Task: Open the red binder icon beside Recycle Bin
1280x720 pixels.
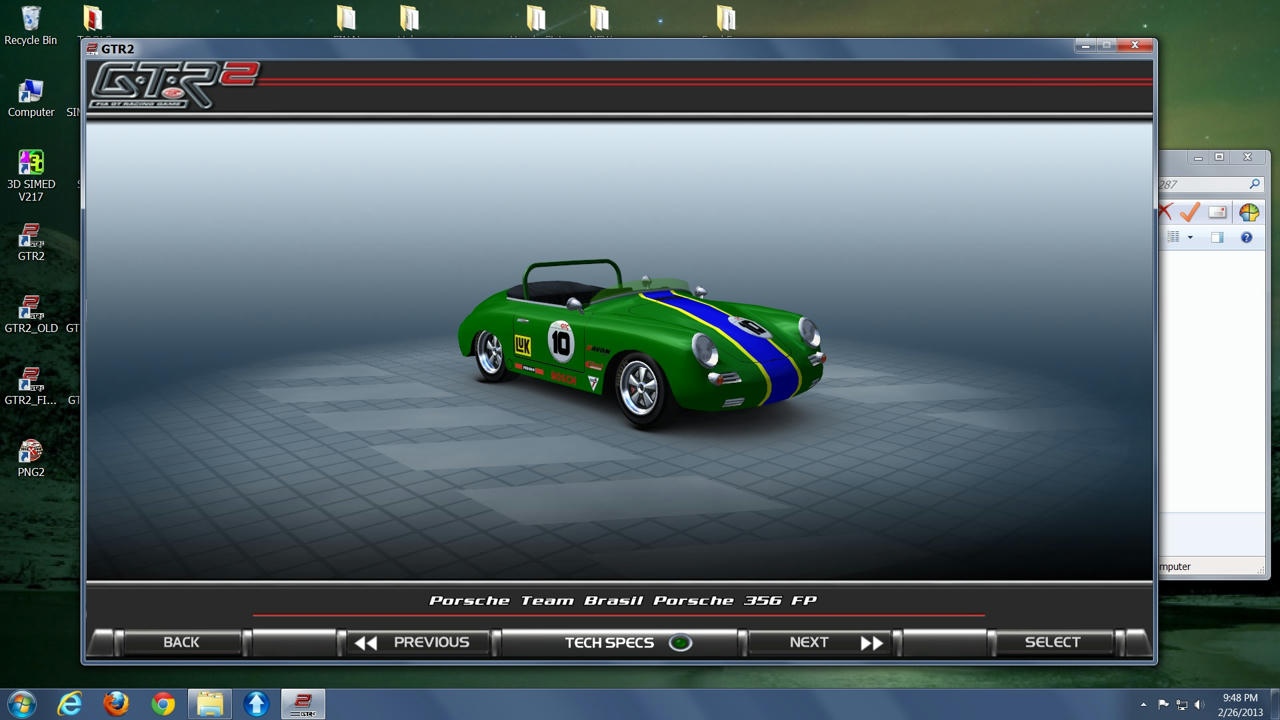Action: point(92,18)
